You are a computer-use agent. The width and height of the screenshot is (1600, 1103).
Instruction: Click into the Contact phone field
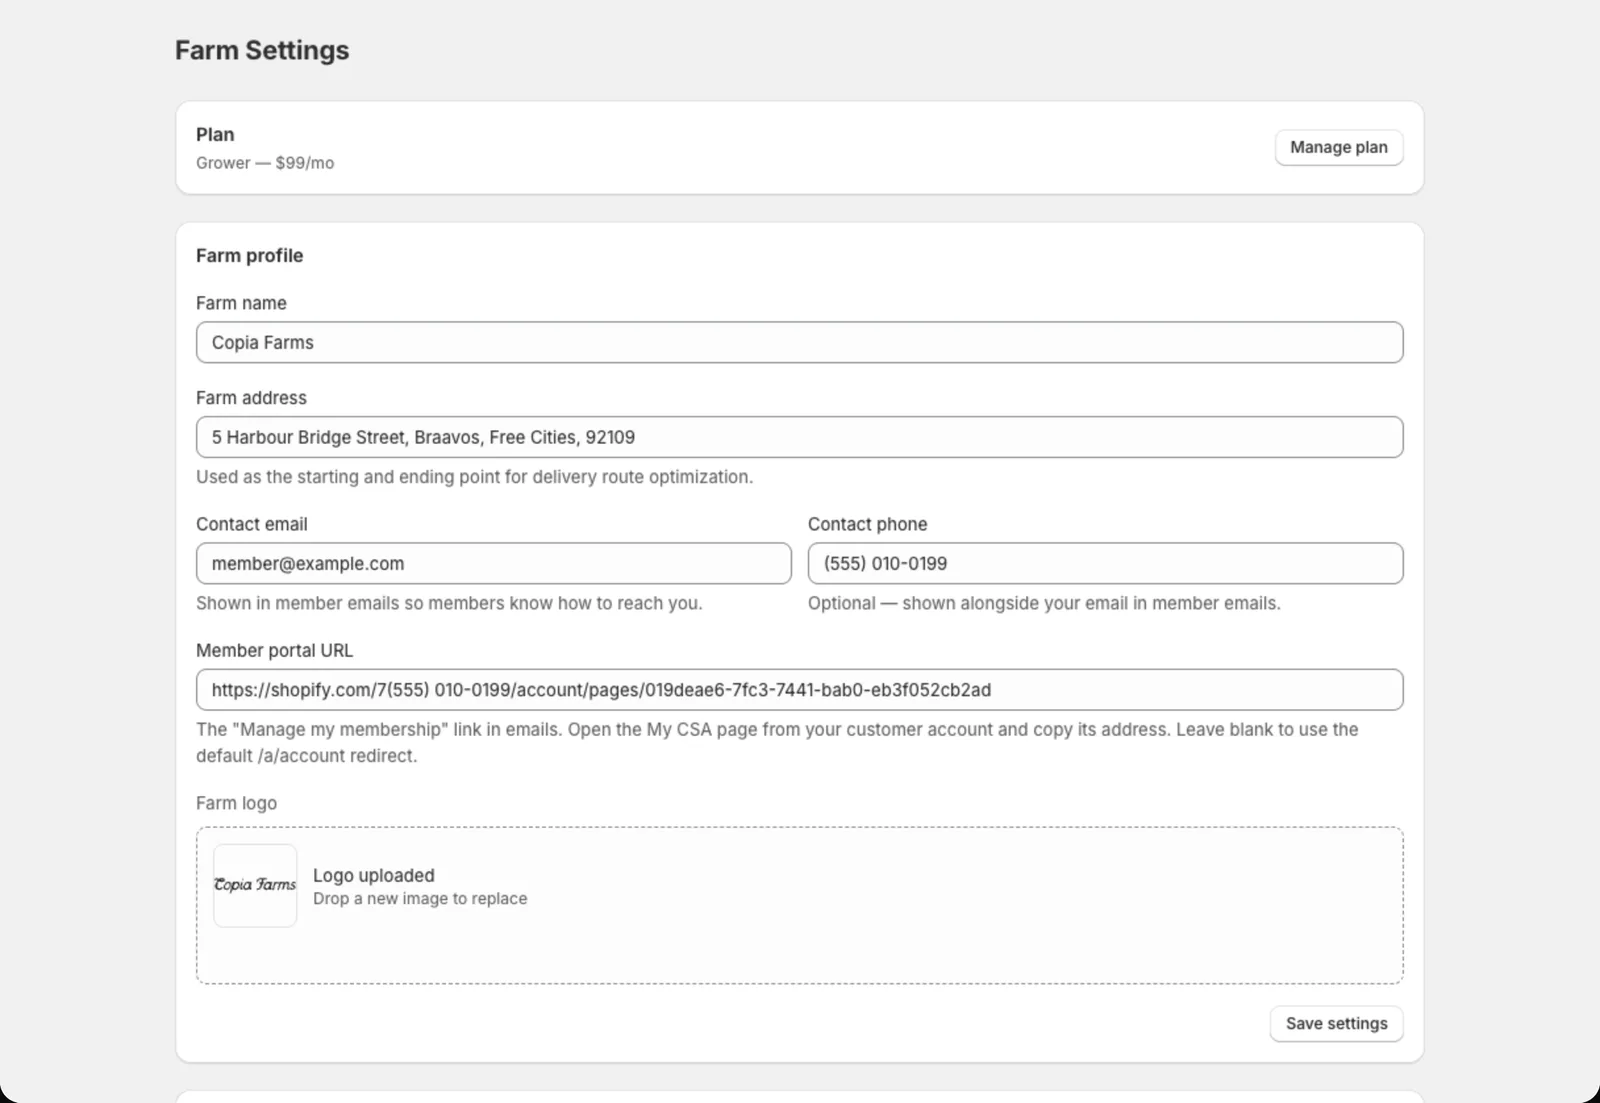click(1105, 563)
